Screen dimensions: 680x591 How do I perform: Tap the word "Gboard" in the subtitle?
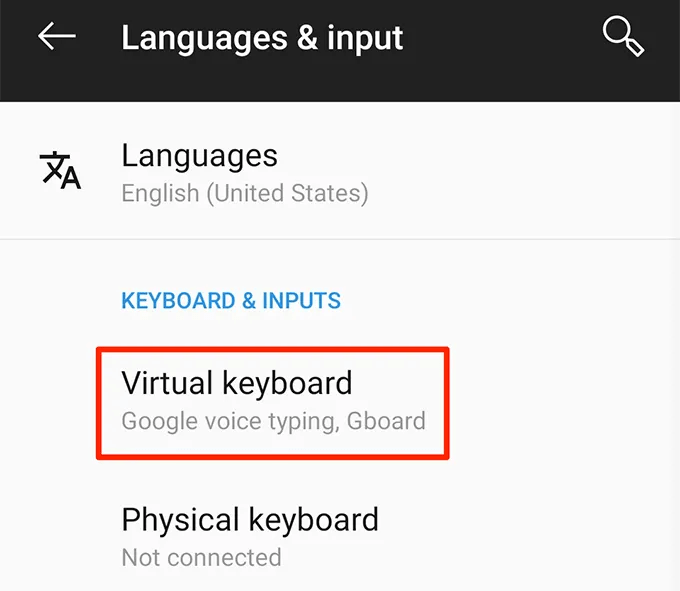[386, 420]
